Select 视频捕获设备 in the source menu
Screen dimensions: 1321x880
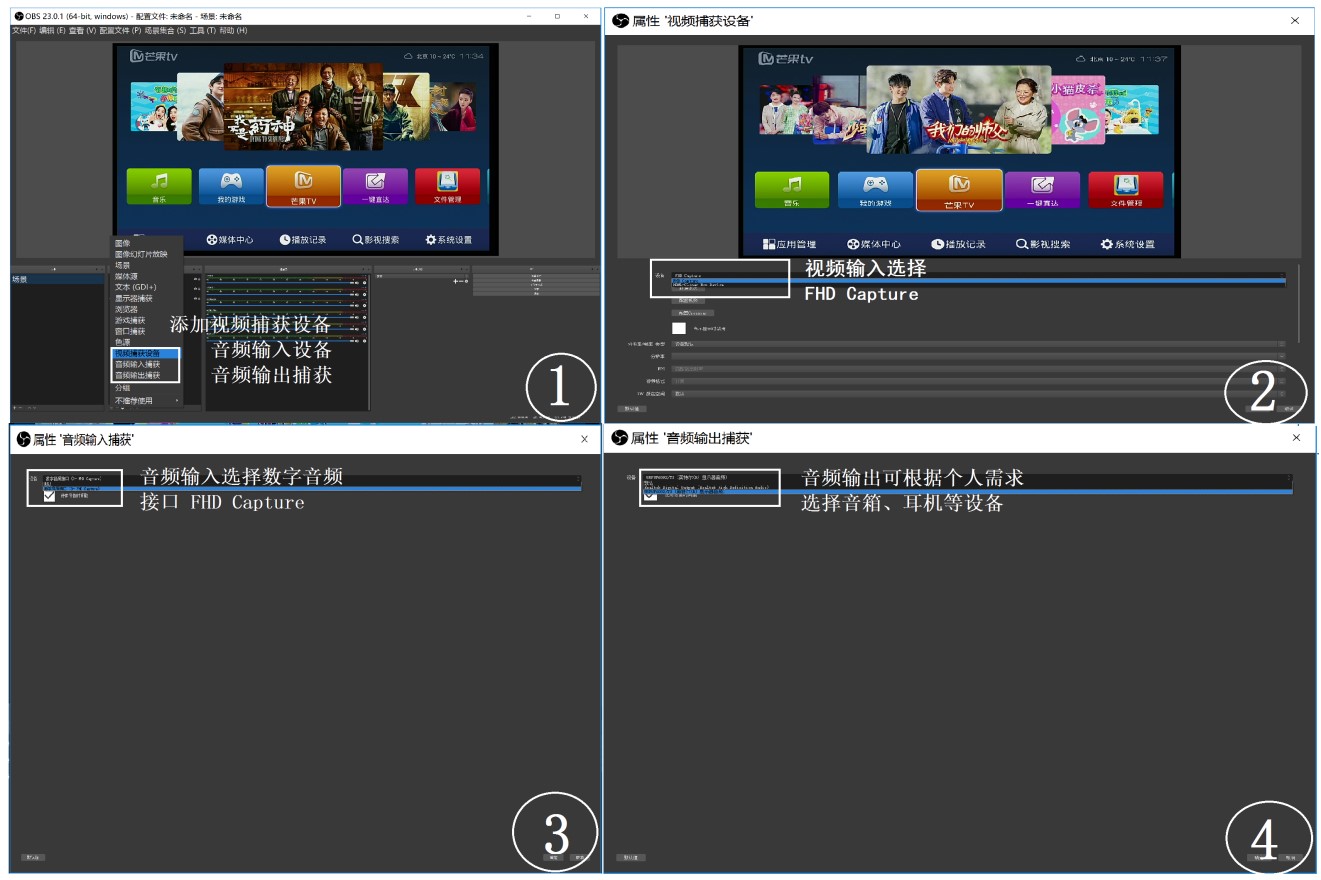[x=145, y=353]
